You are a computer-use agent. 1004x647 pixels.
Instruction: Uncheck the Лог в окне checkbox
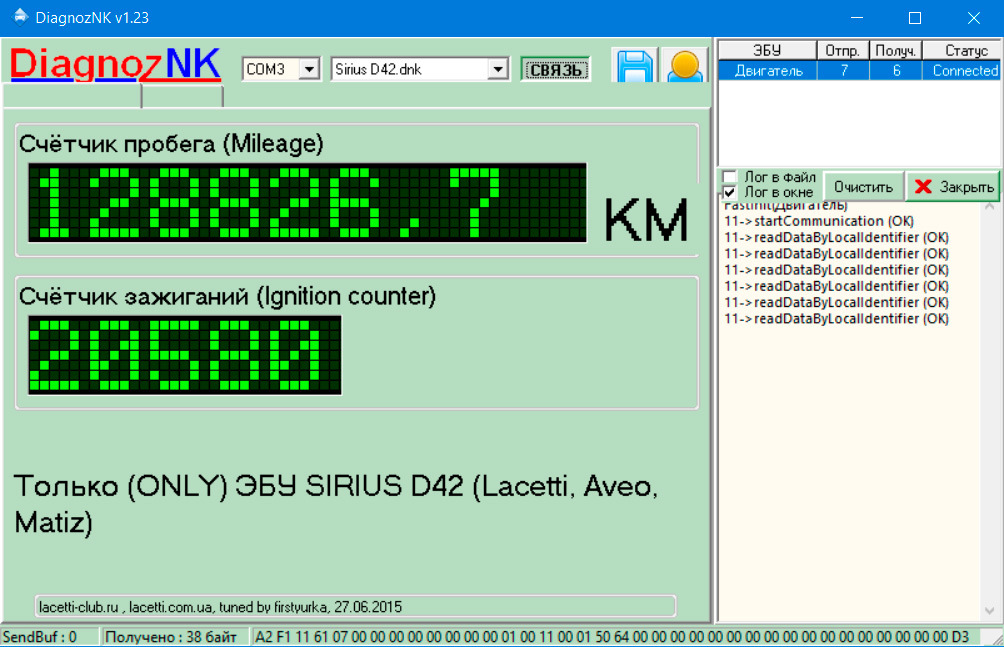[x=730, y=191]
